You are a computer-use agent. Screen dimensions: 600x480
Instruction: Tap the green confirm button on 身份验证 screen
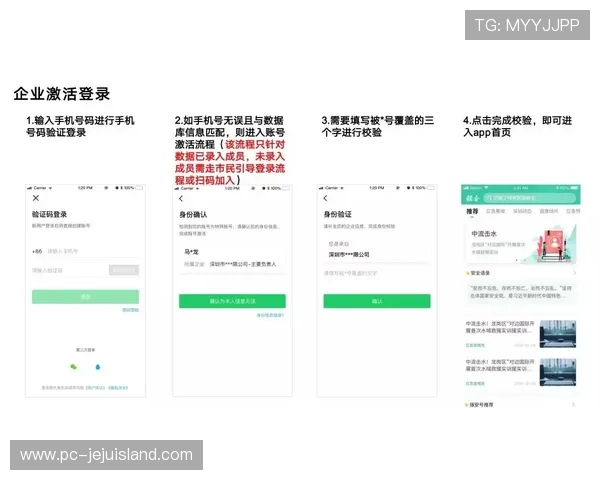[377, 301]
